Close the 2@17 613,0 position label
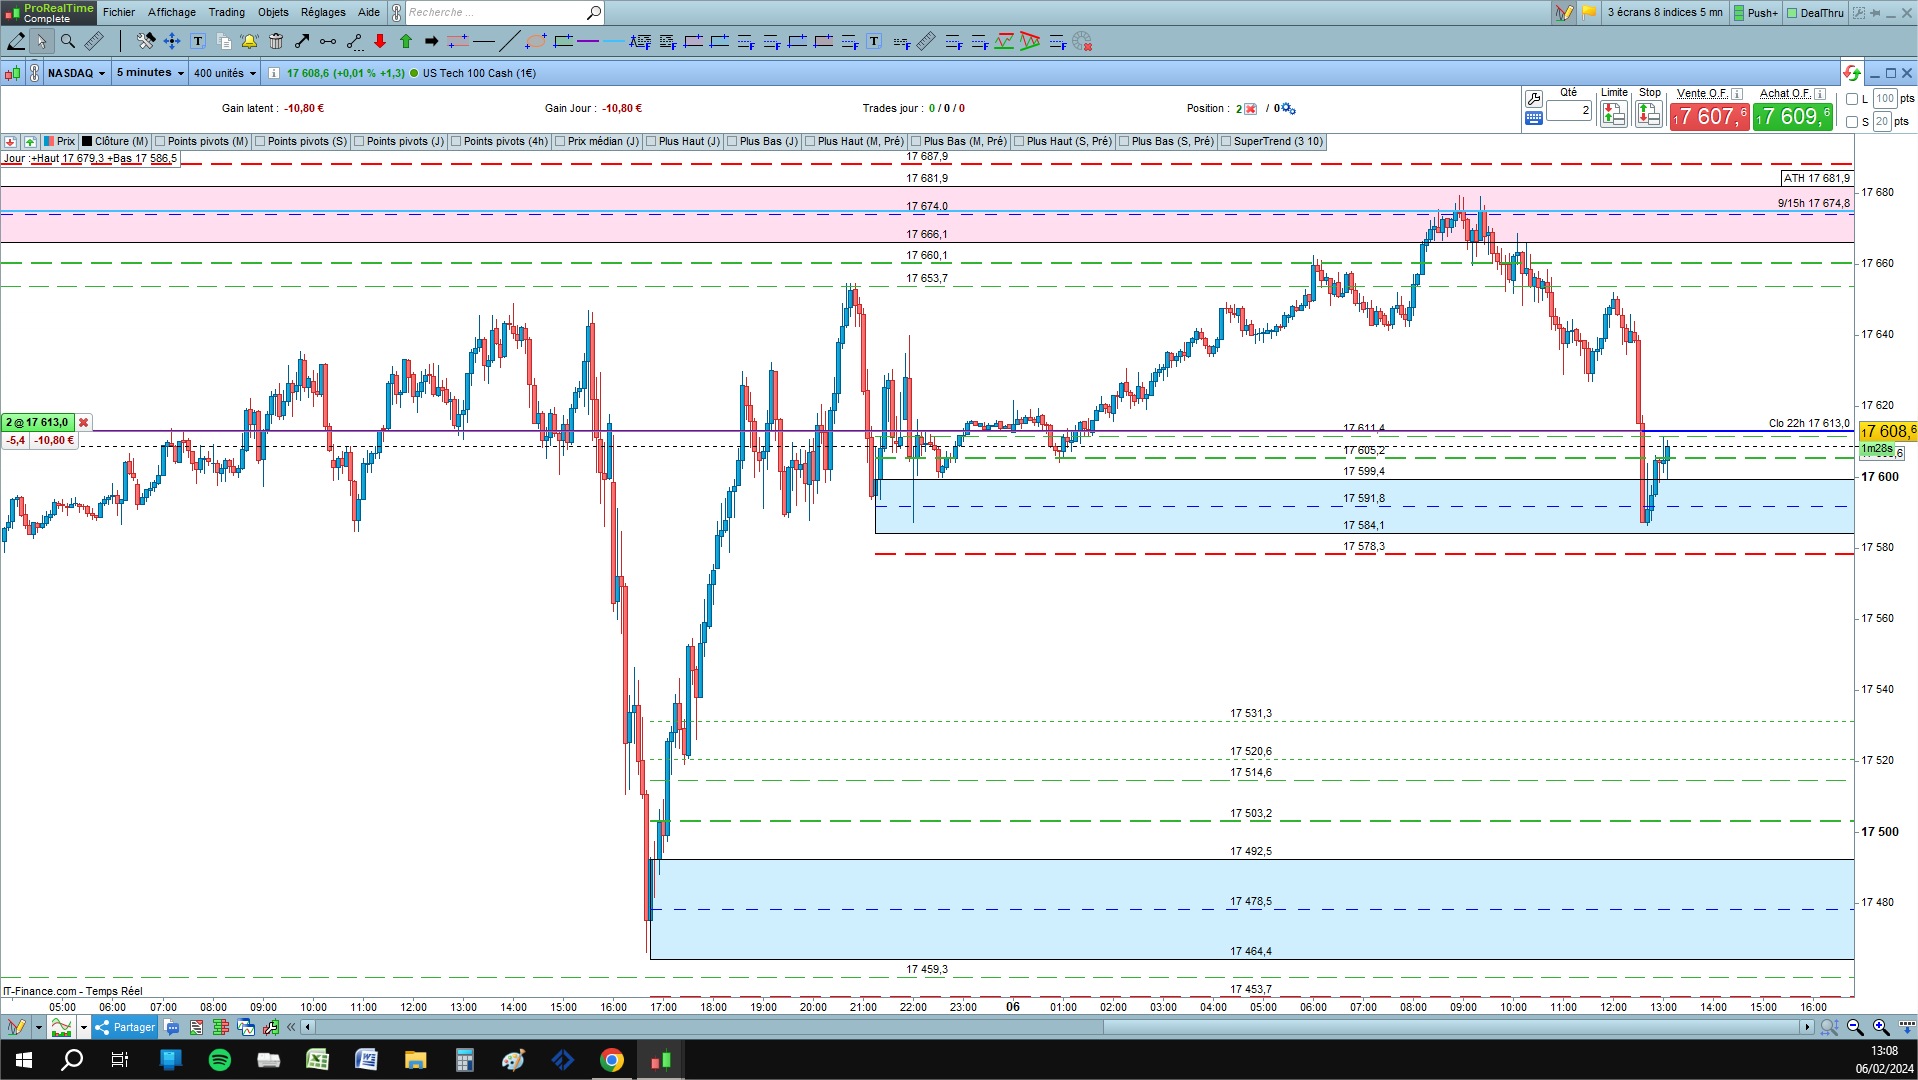 [x=84, y=423]
